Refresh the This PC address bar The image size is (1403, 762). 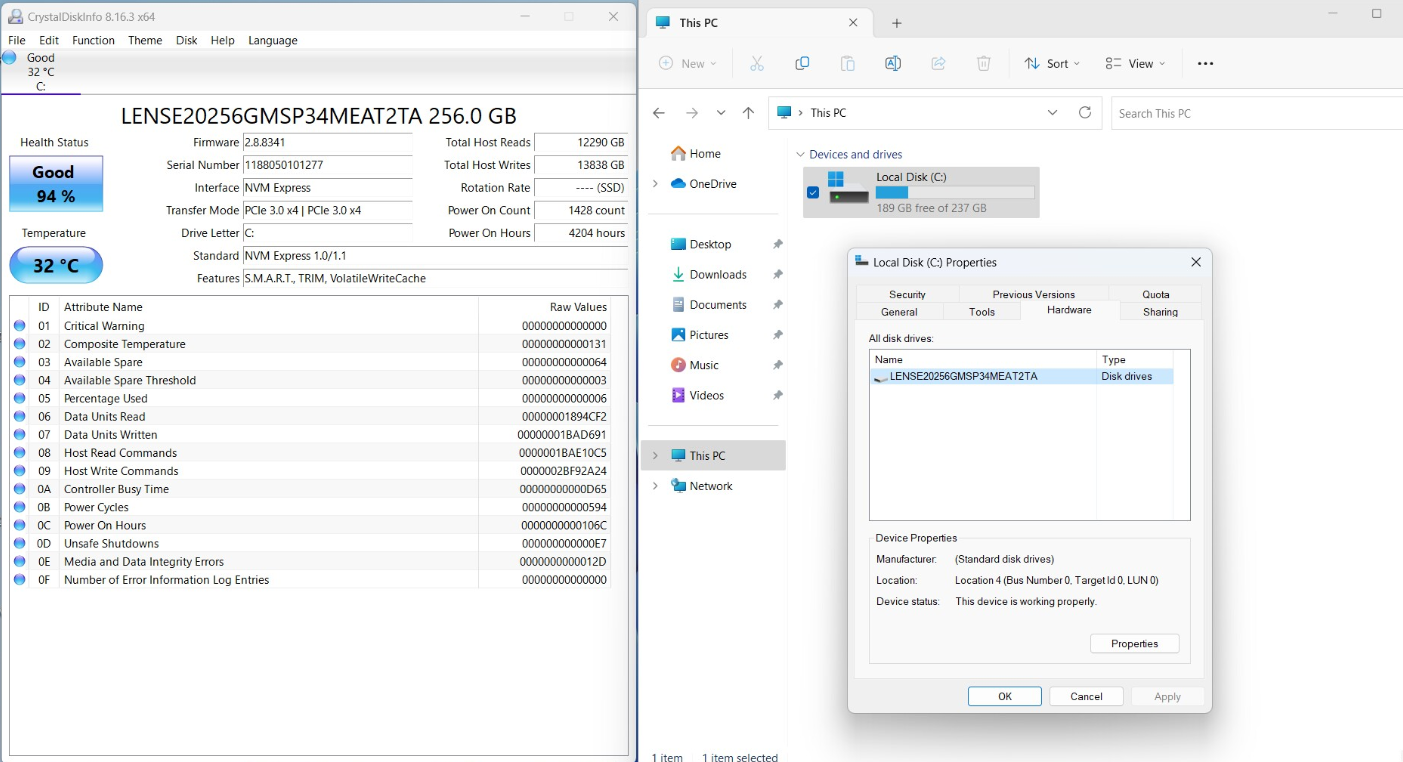[1085, 113]
